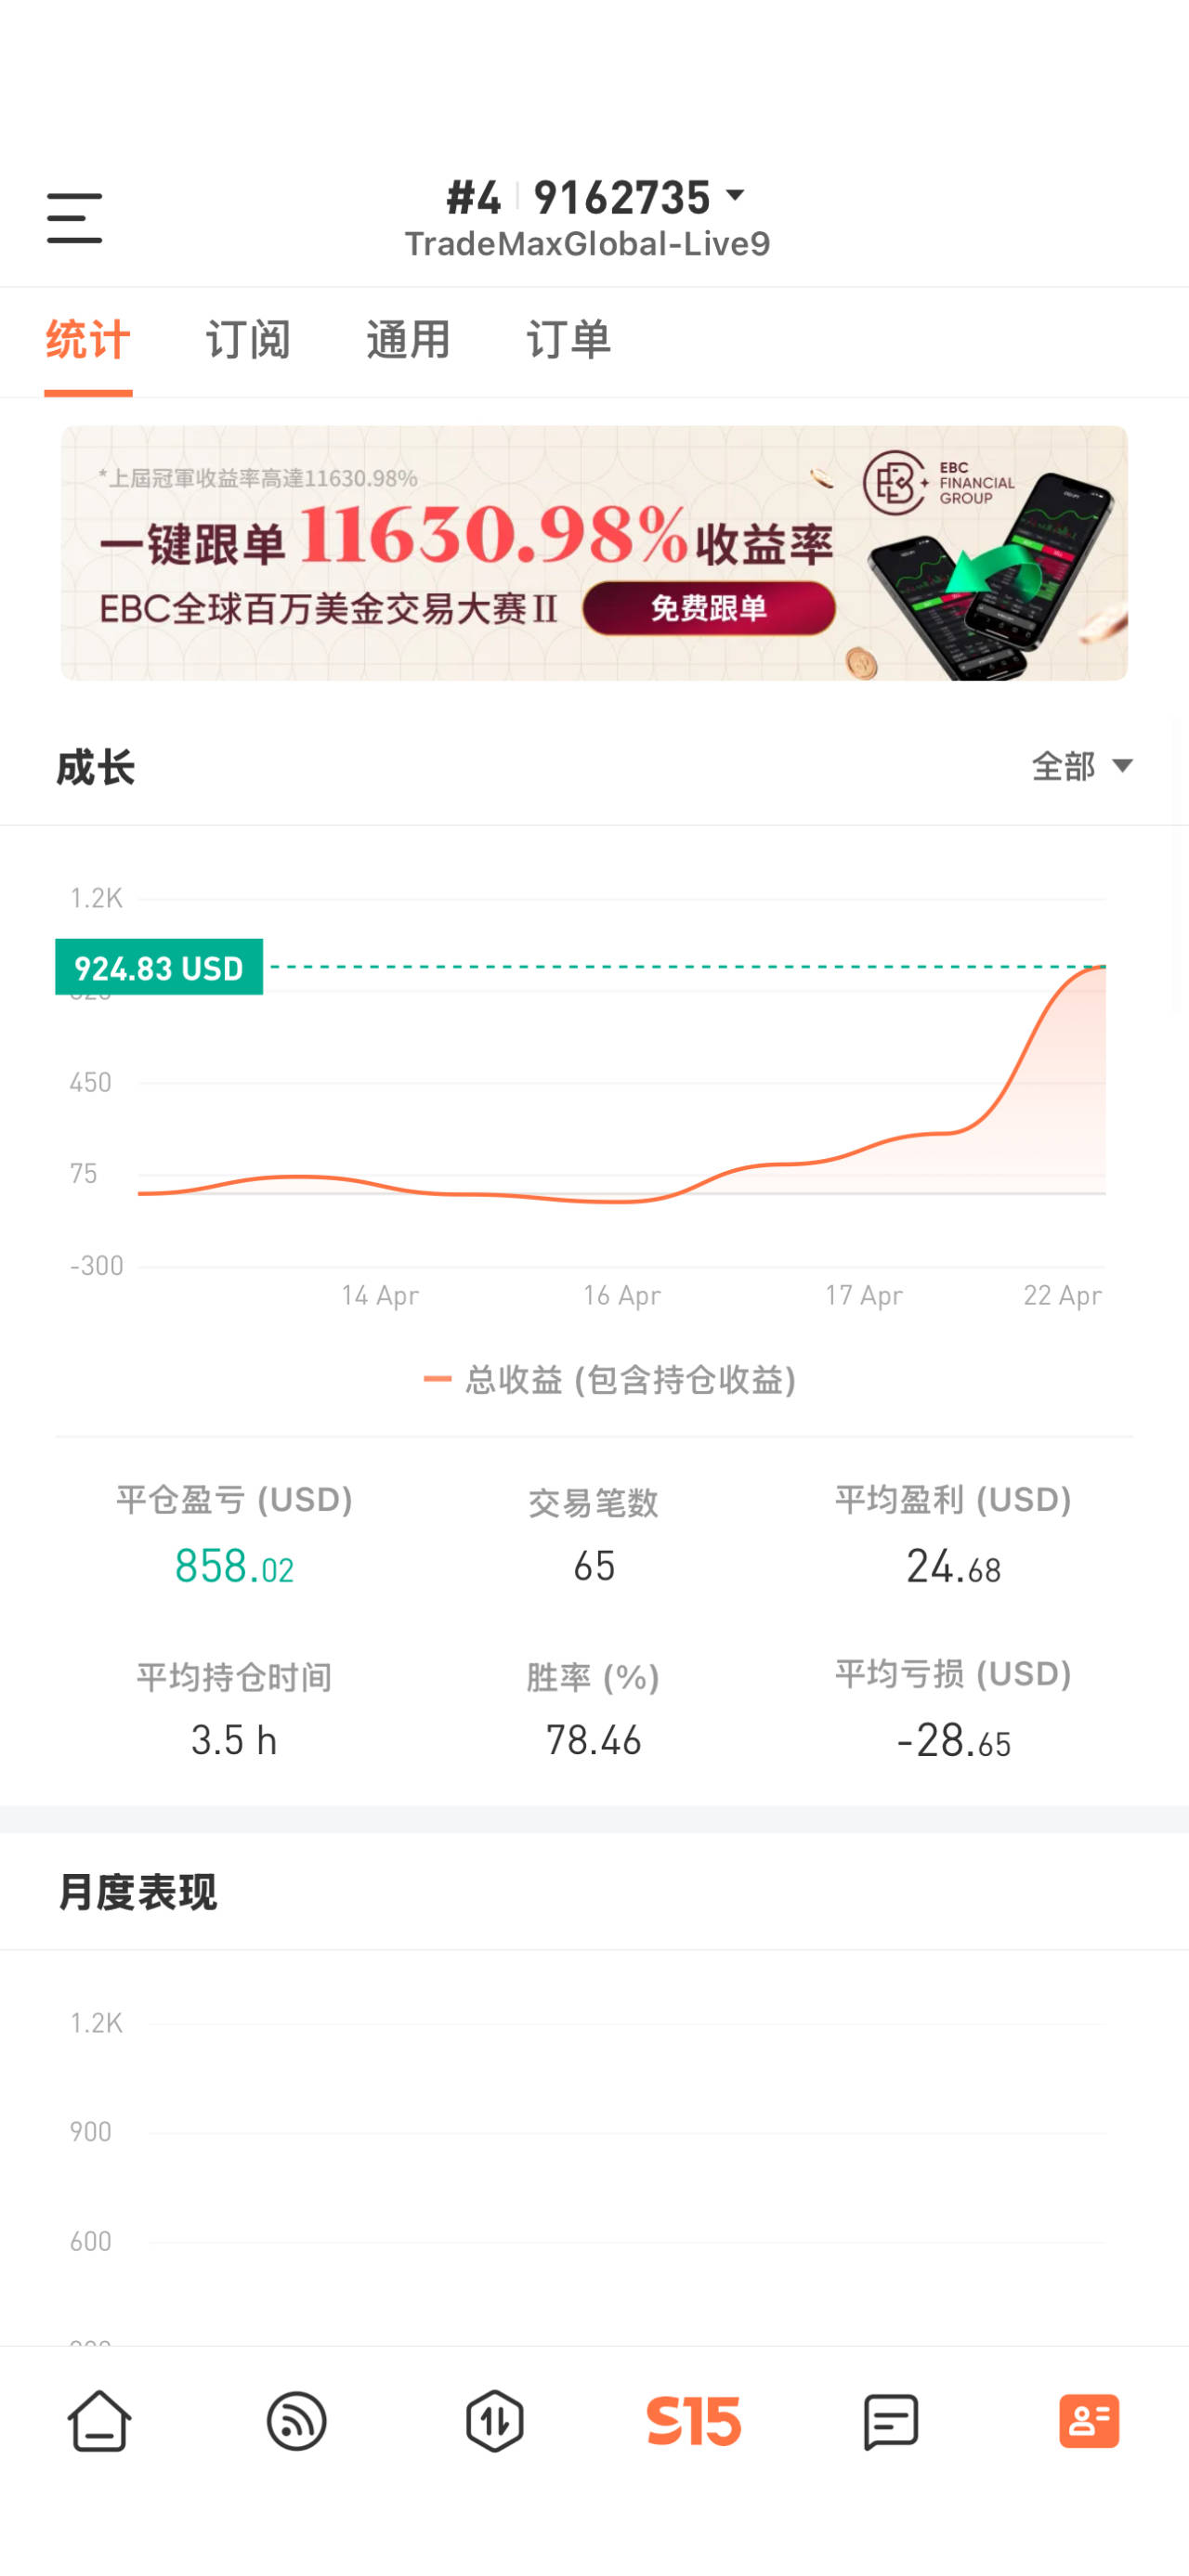
Task: Tap the 平仓盈亏 858.02 statistic
Action: (234, 1565)
